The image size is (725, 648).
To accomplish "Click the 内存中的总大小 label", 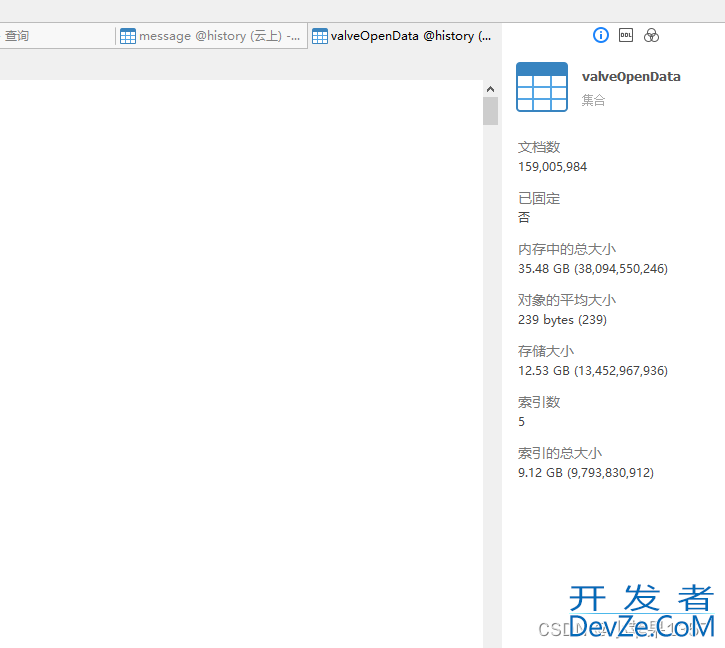I will pos(567,249).
